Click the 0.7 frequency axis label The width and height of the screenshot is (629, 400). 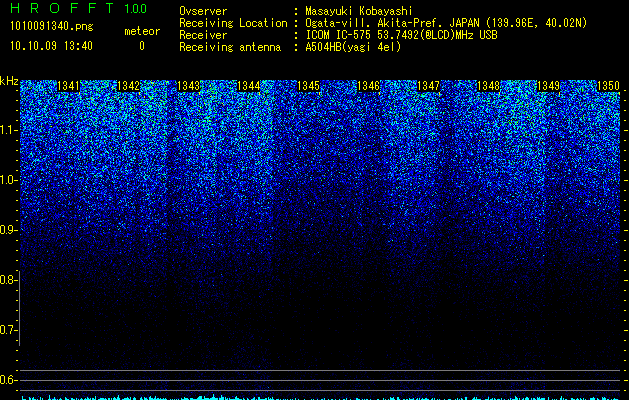click(7, 330)
